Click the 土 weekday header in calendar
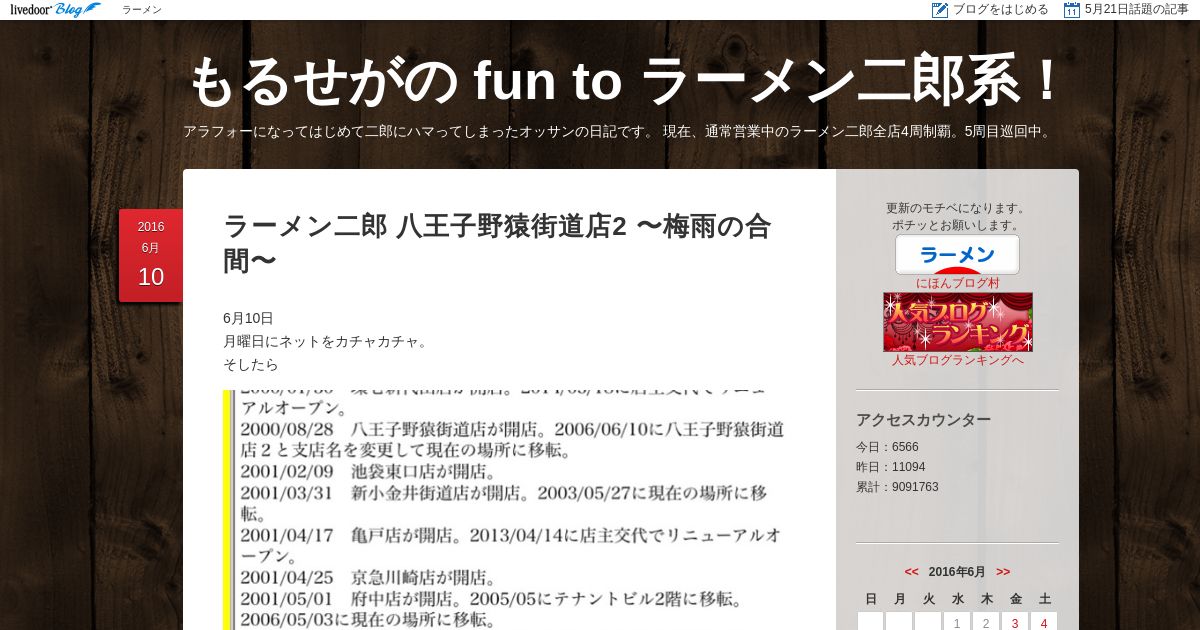The image size is (1200, 630). tap(1044, 599)
